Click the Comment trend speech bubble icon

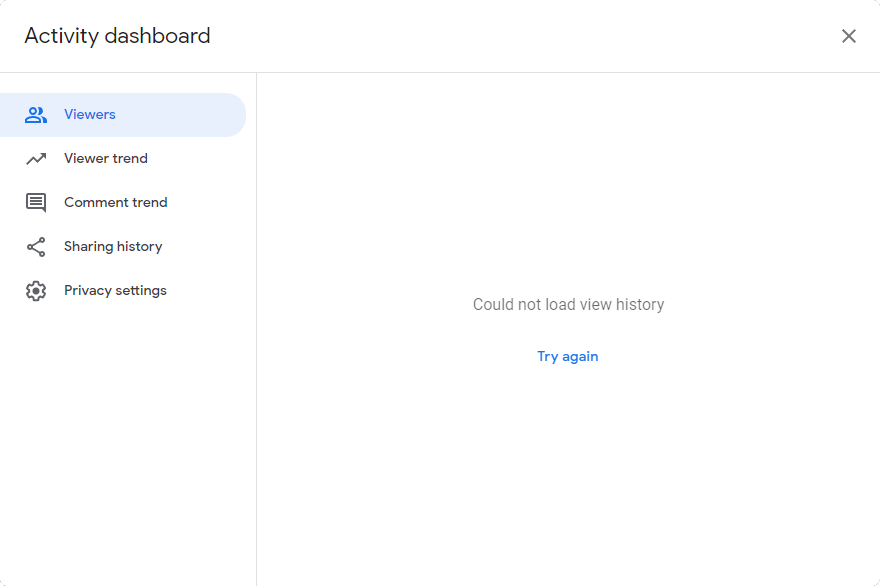[36, 202]
